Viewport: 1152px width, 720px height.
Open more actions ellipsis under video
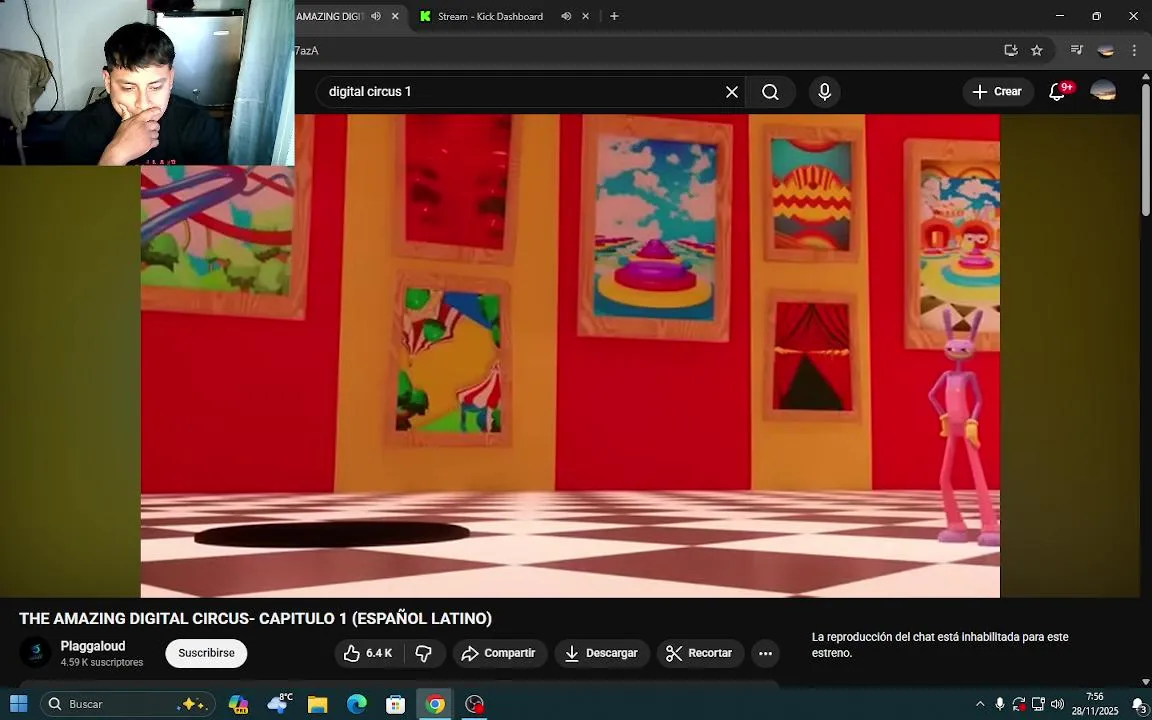(766, 653)
